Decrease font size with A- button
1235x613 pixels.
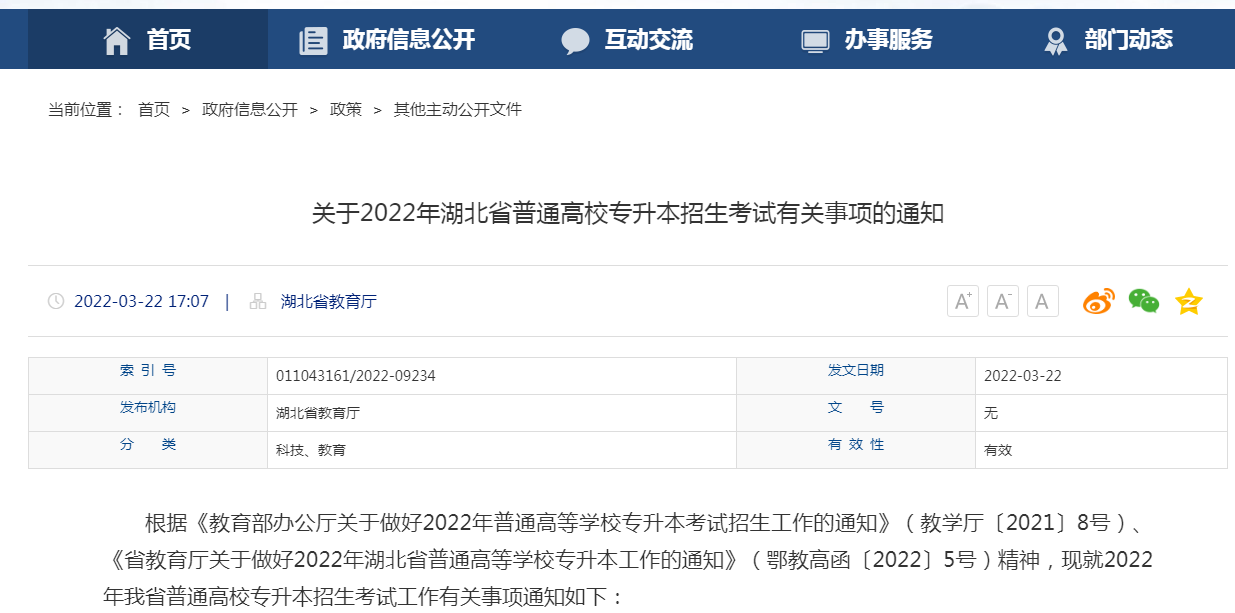coord(1003,301)
